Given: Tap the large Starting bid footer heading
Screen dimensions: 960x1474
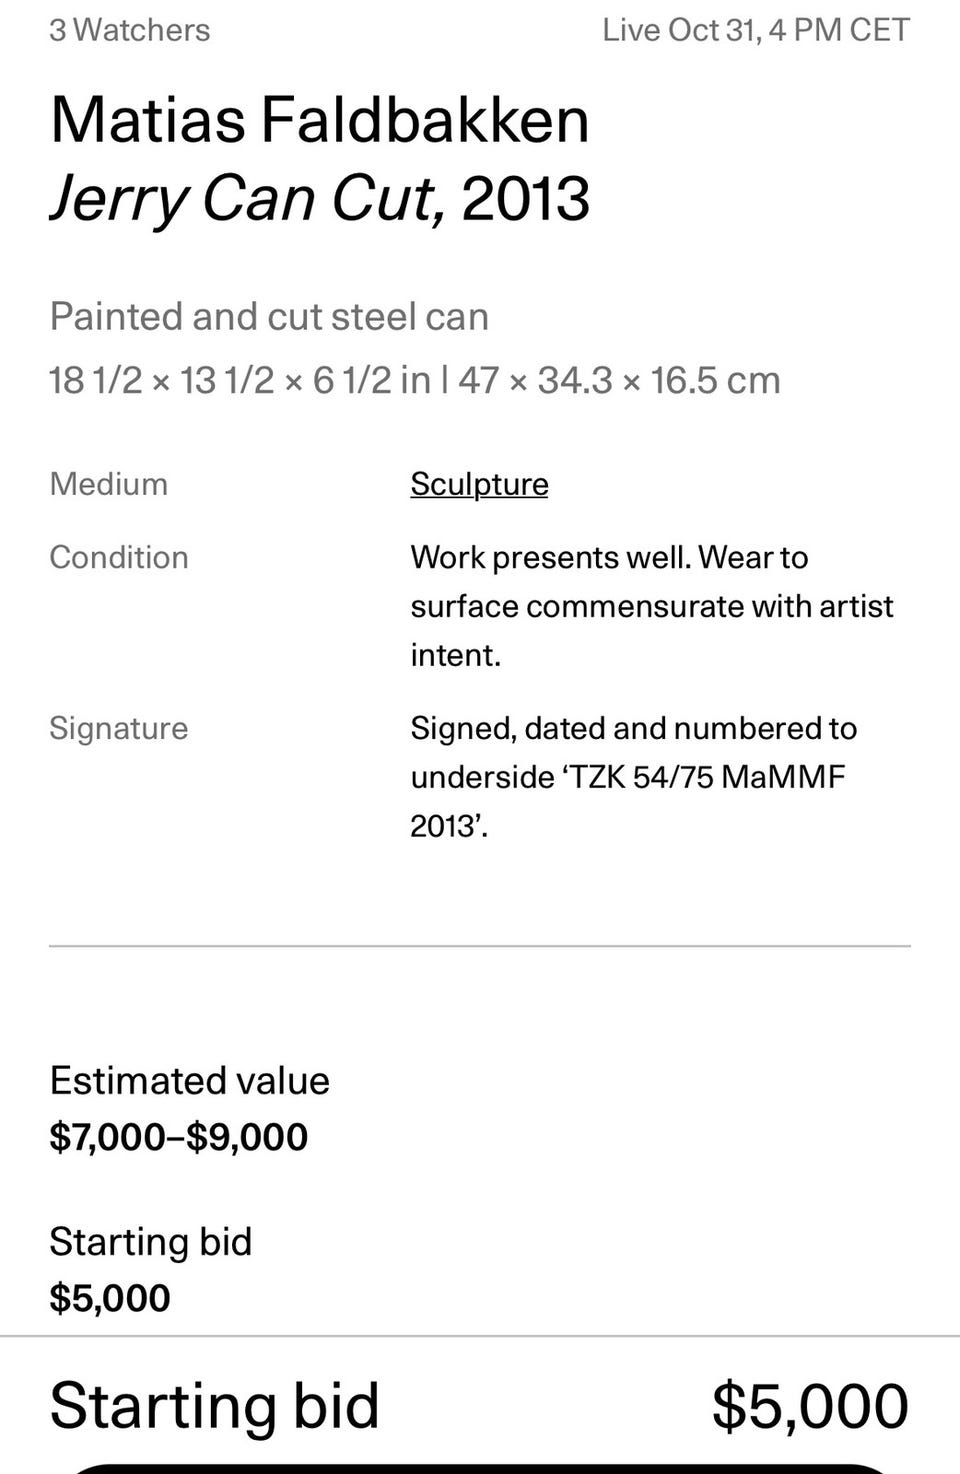Looking at the screenshot, I should point(214,1405).
